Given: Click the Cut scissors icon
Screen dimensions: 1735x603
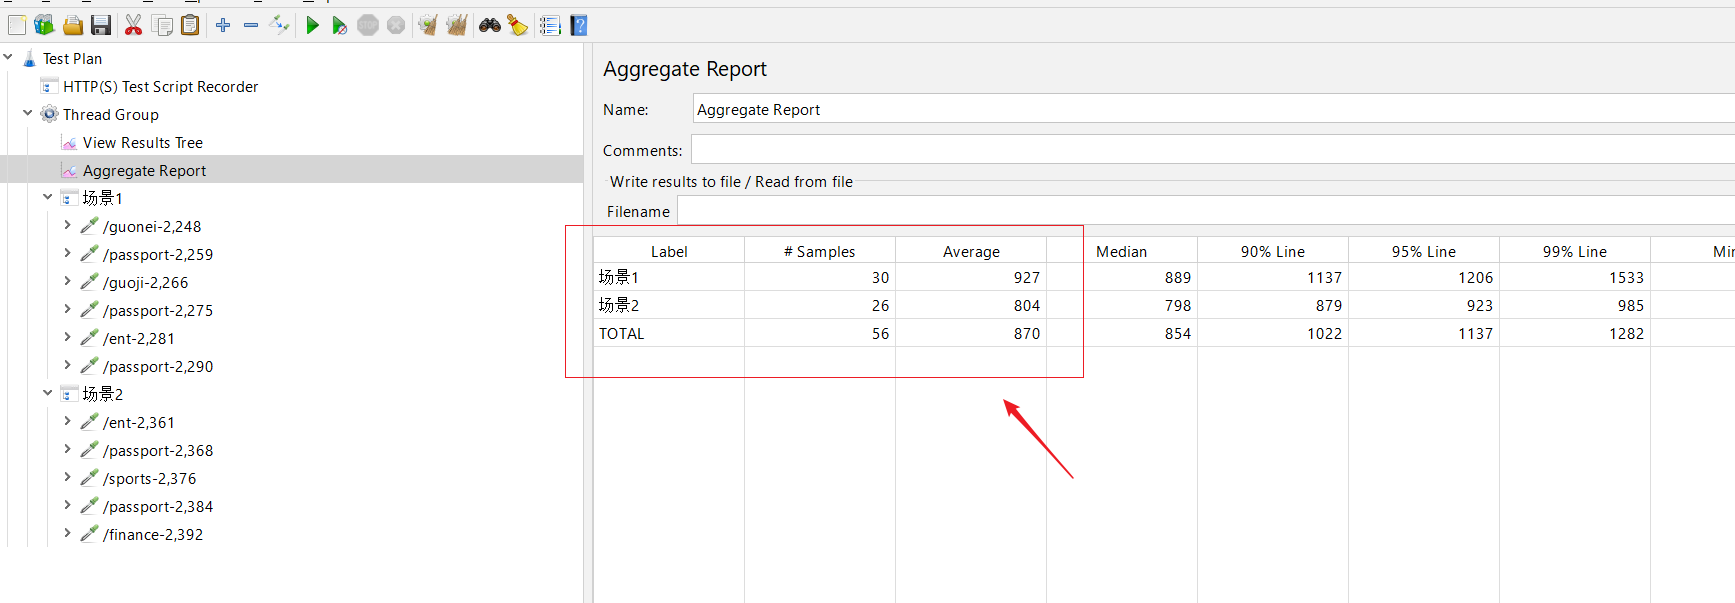Looking at the screenshot, I should click(x=133, y=25).
